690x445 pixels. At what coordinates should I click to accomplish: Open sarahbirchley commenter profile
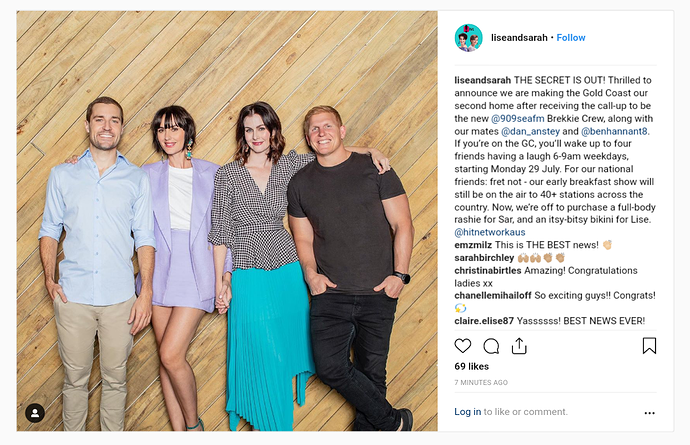pyautogui.click(x=484, y=257)
